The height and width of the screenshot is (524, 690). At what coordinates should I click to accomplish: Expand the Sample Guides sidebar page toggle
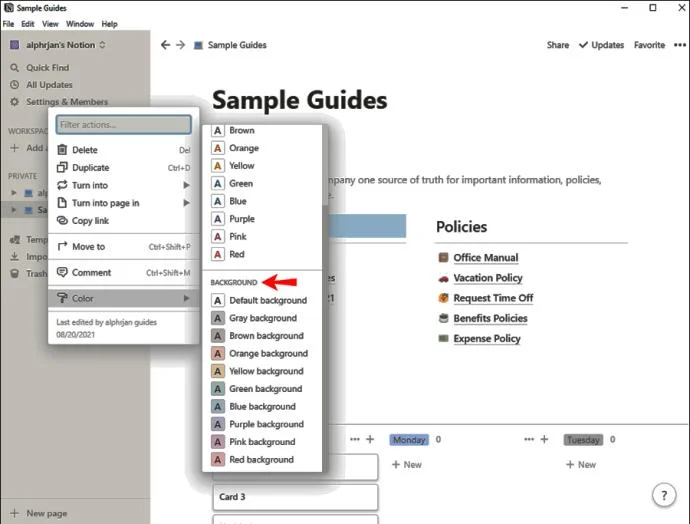(14, 210)
